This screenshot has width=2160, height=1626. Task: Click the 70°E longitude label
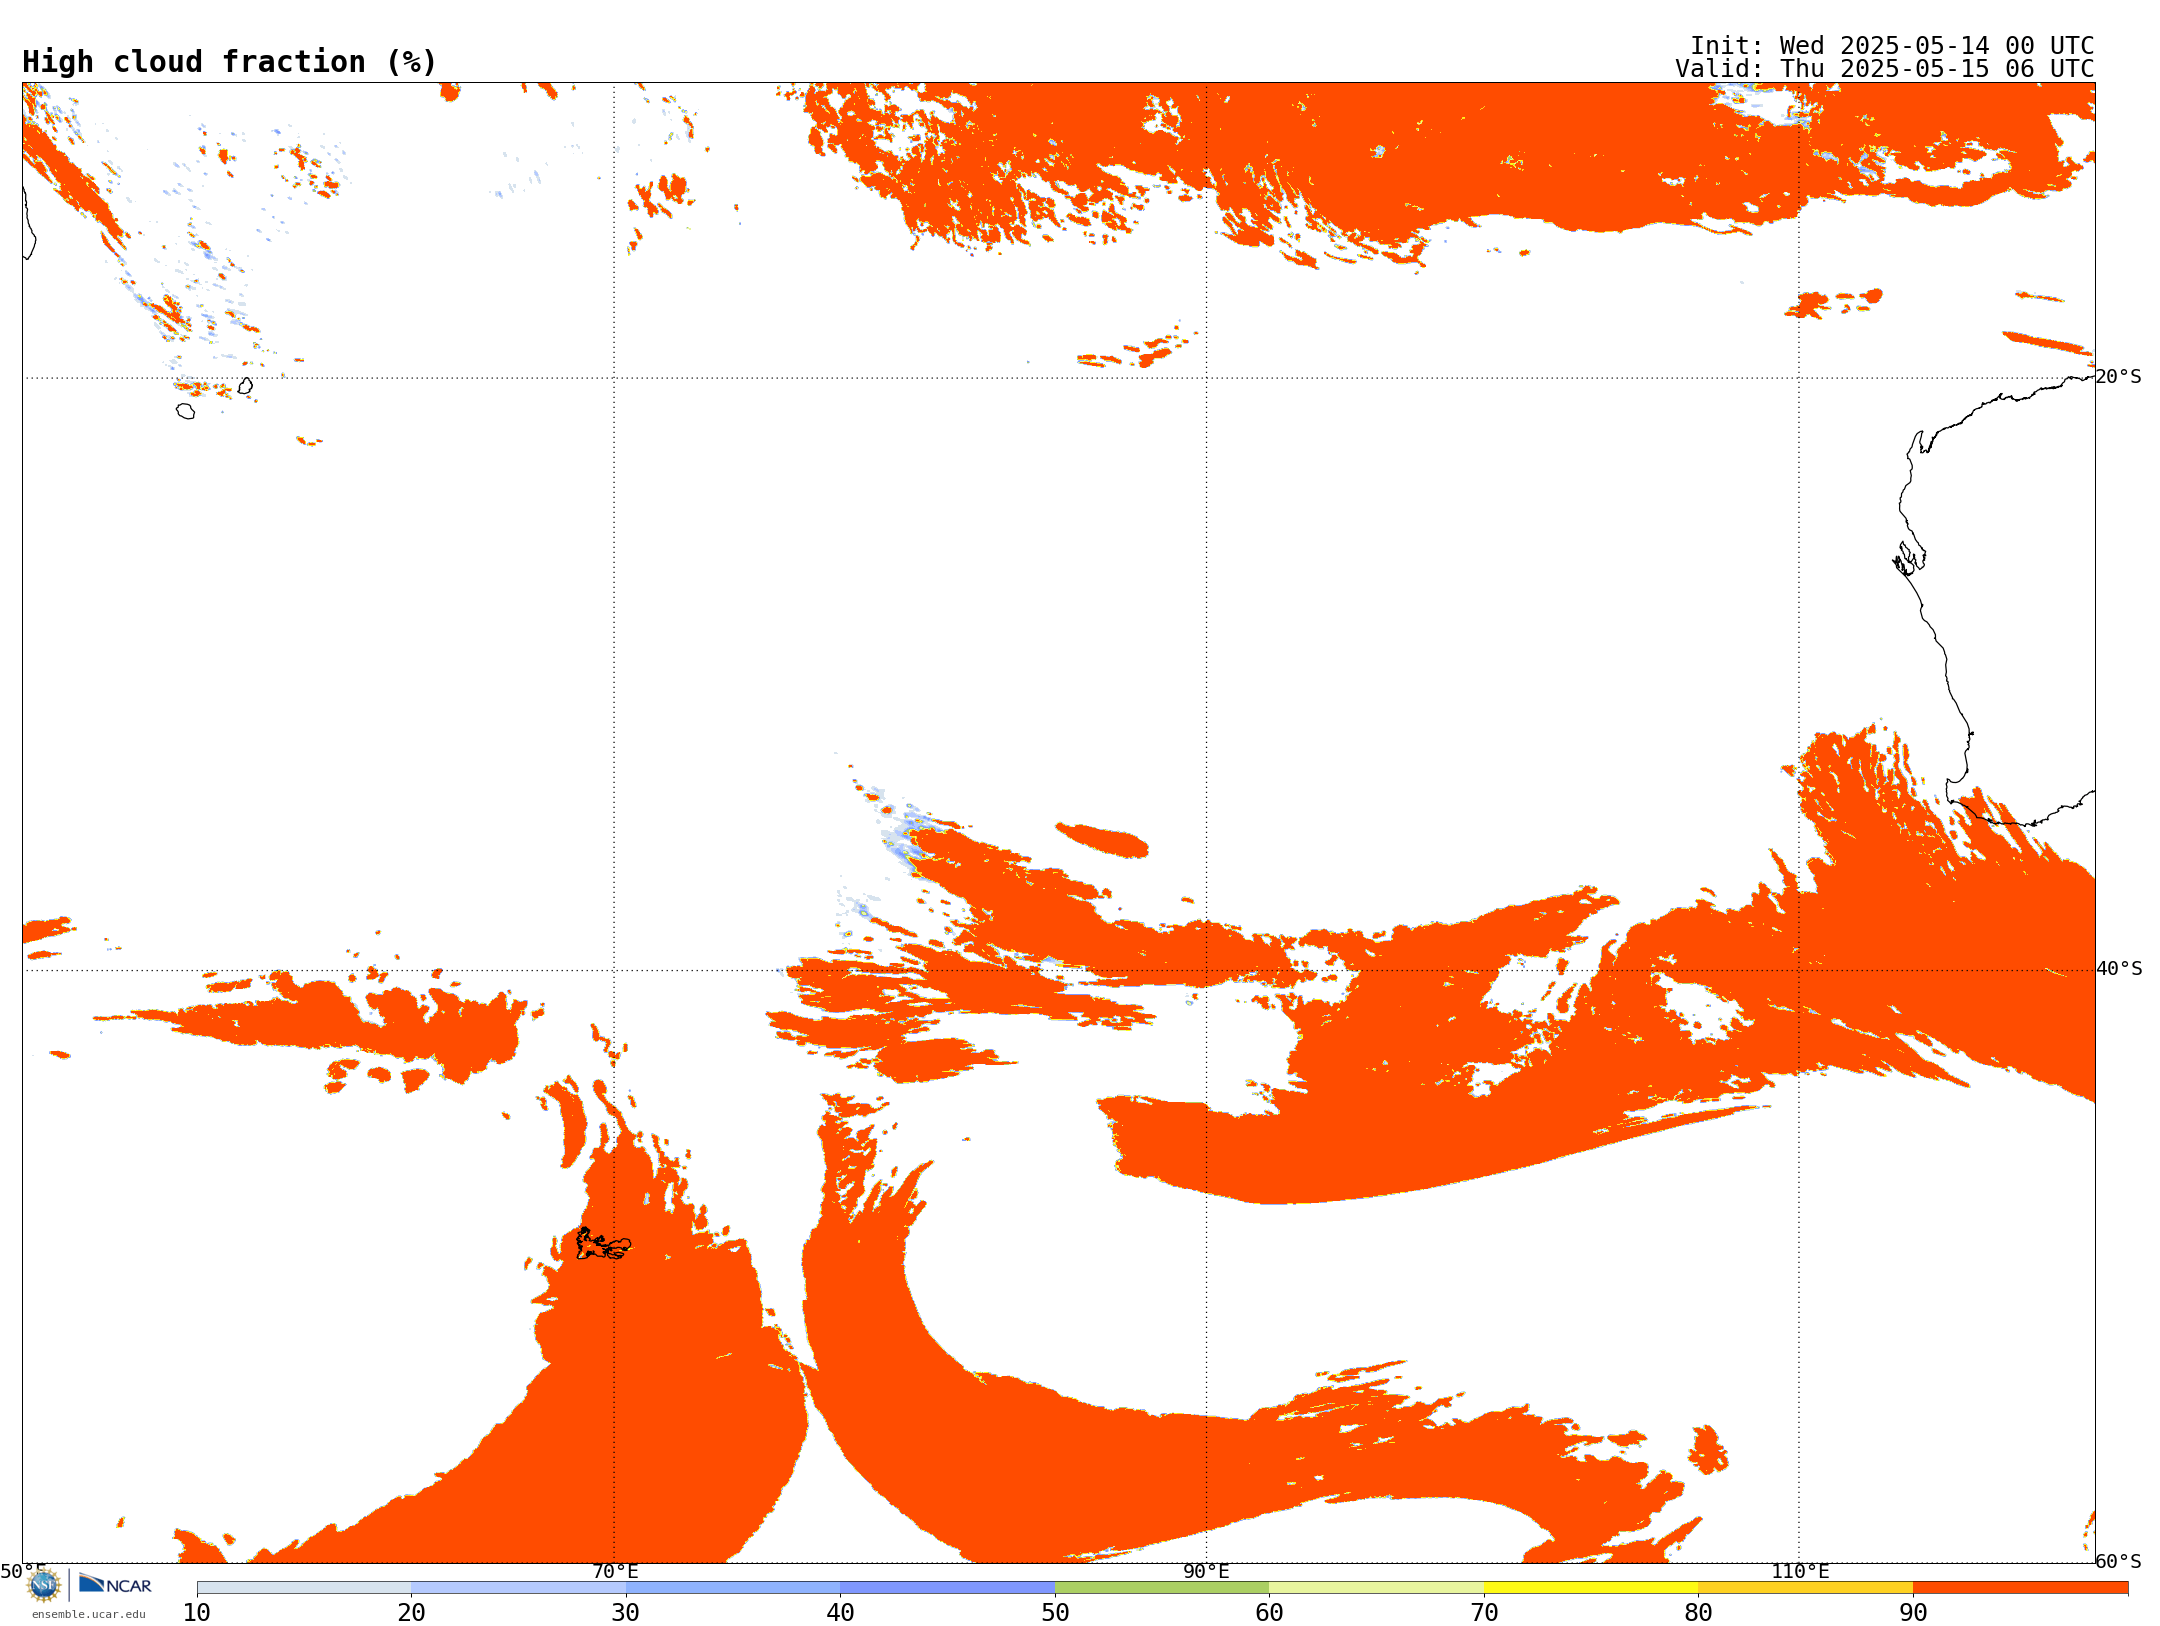pyautogui.click(x=615, y=1572)
